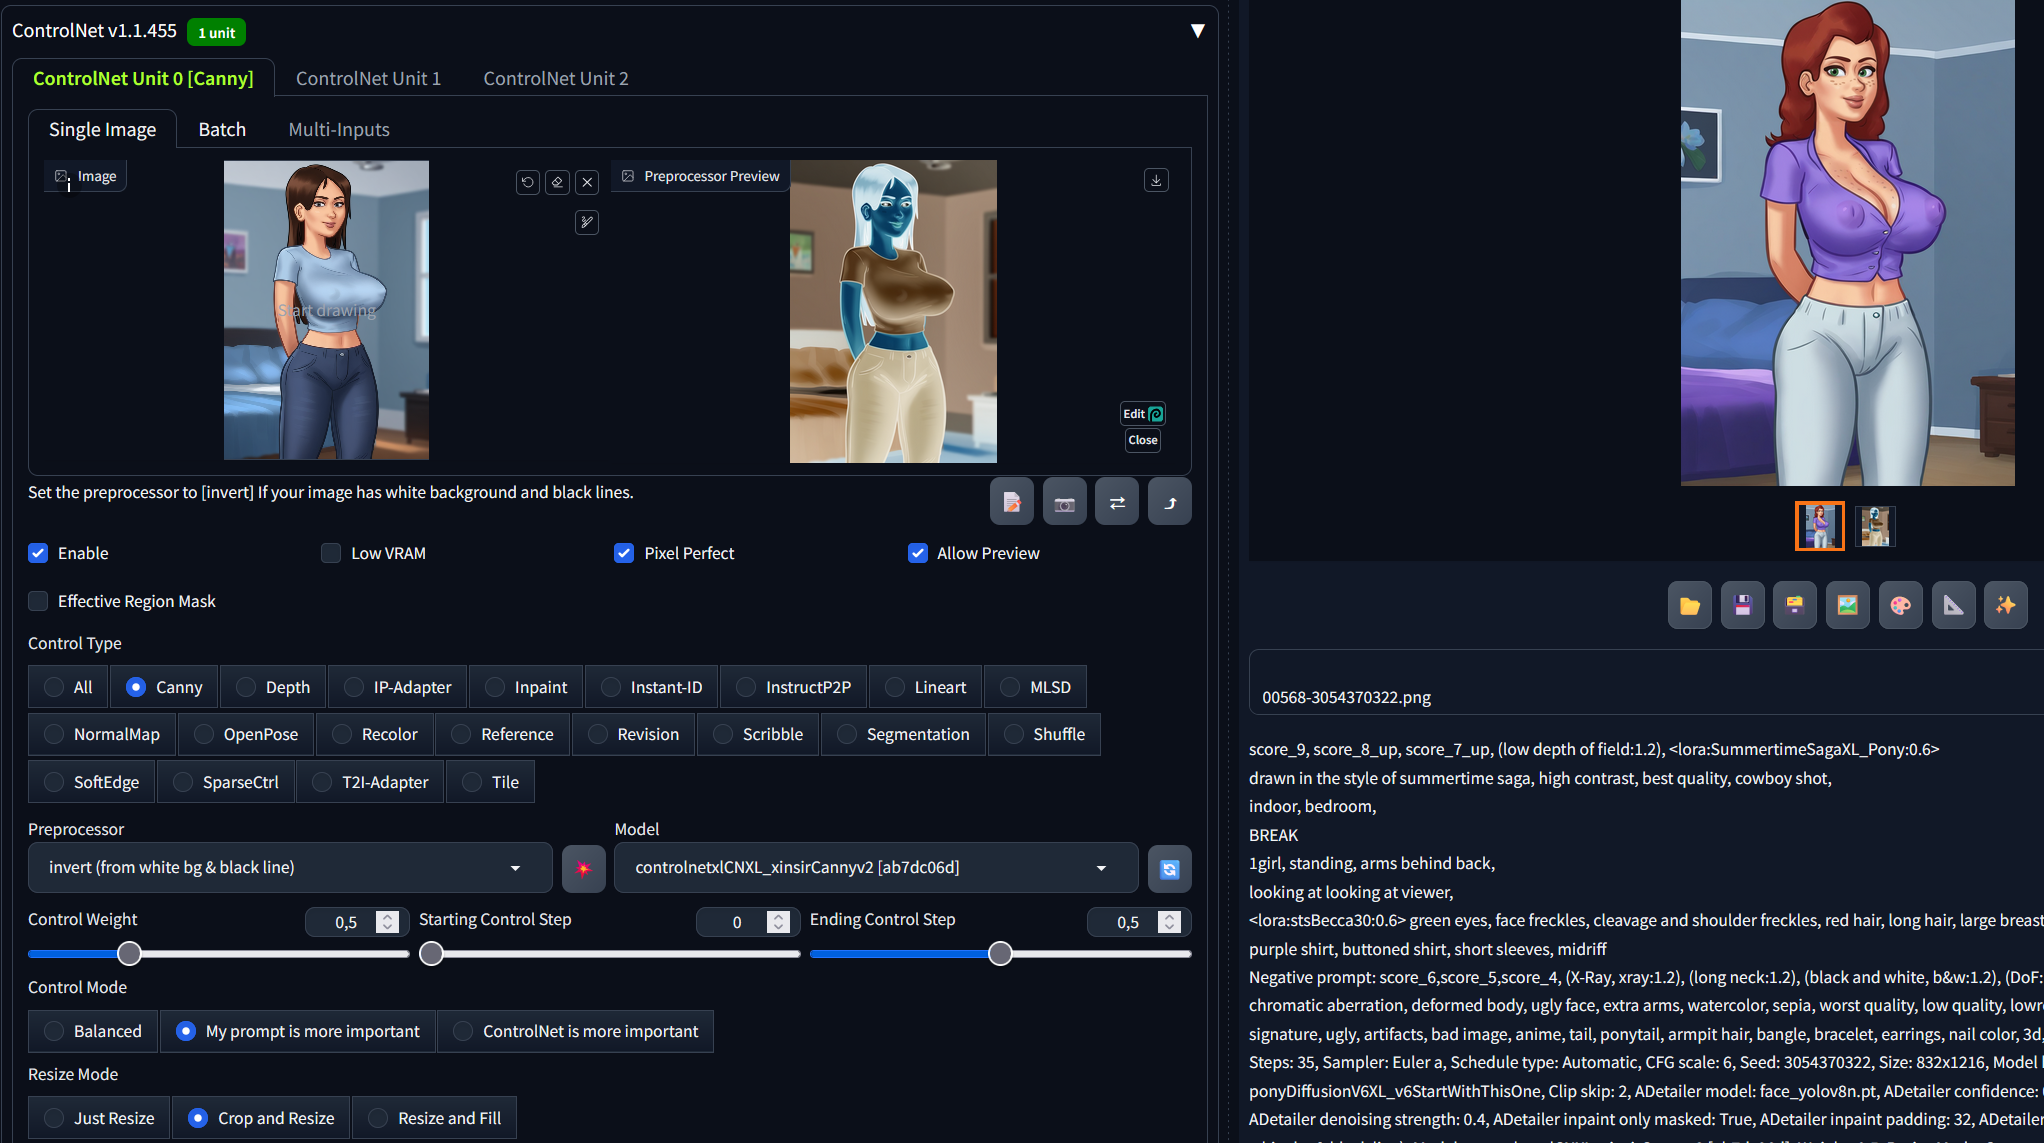This screenshot has height=1143, width=2044.
Task: Select the first gallery thumbnail
Action: (x=1819, y=526)
